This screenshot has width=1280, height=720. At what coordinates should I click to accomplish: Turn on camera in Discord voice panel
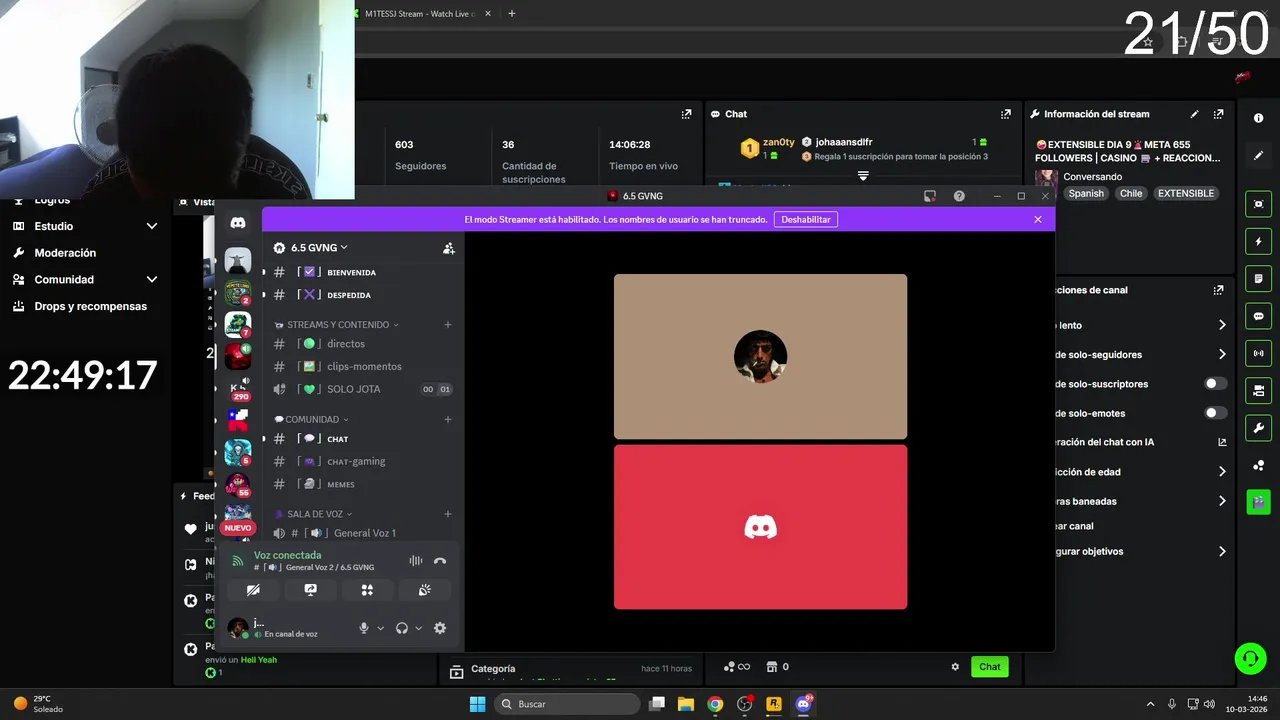point(253,590)
